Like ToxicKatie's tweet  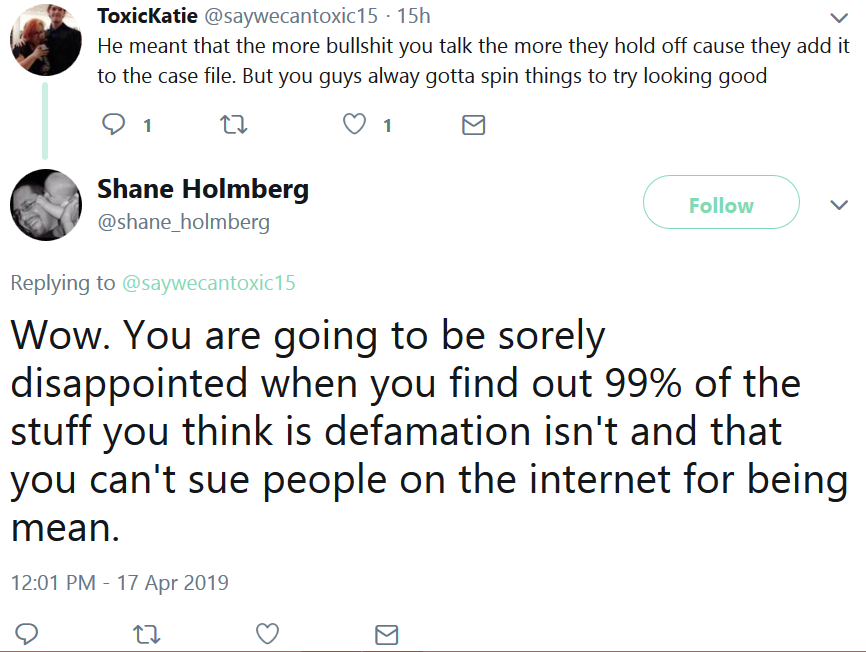[x=354, y=124]
